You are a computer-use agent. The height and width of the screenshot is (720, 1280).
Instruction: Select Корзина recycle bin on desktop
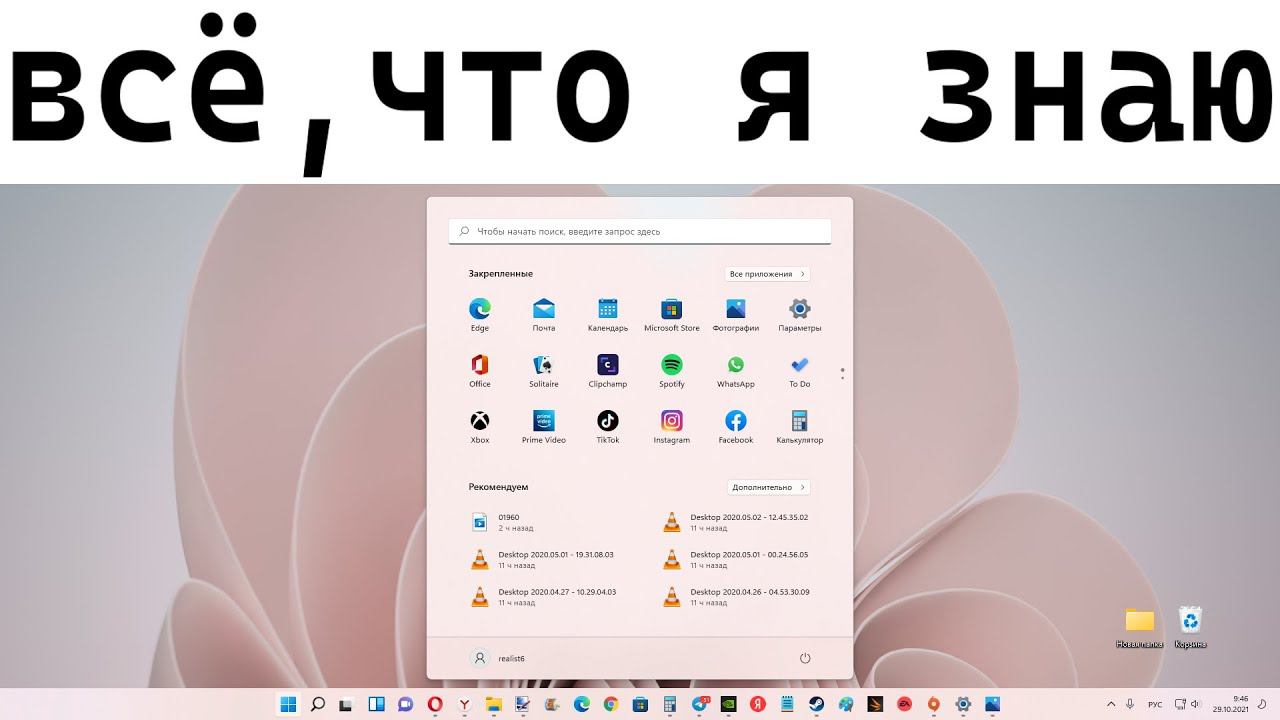point(1190,628)
